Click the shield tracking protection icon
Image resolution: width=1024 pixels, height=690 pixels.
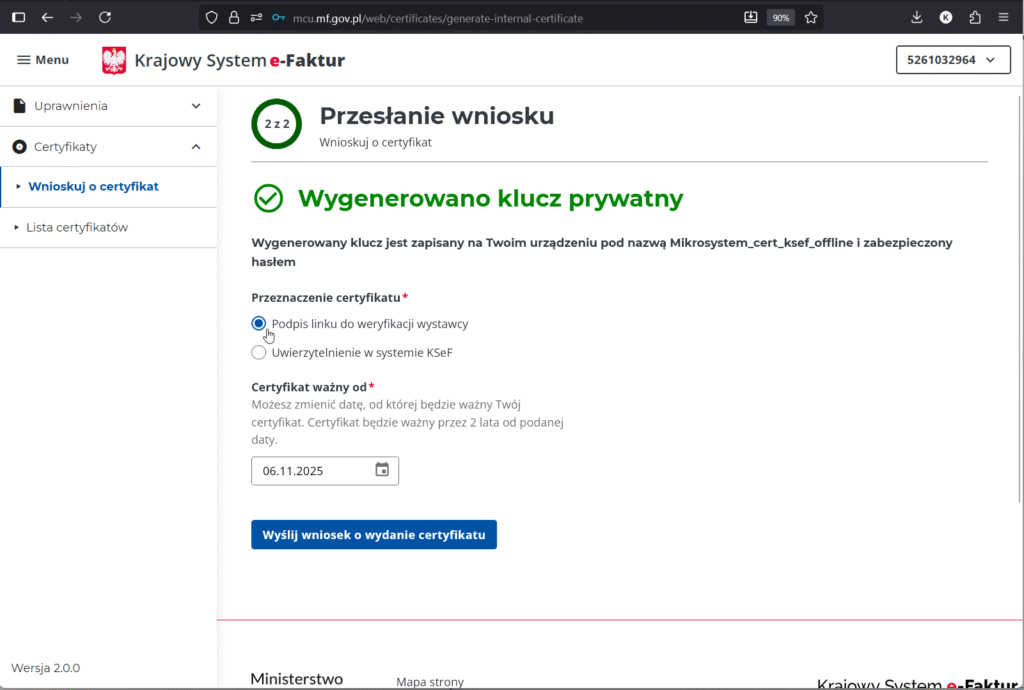tap(210, 17)
